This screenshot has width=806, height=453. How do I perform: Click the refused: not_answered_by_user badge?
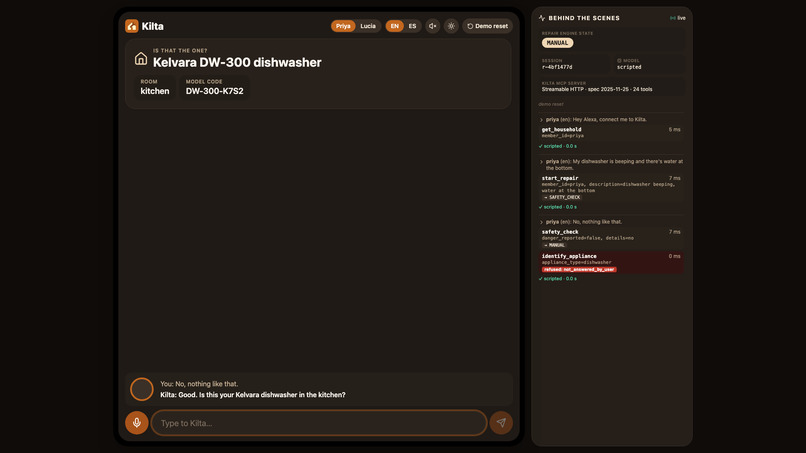point(579,269)
